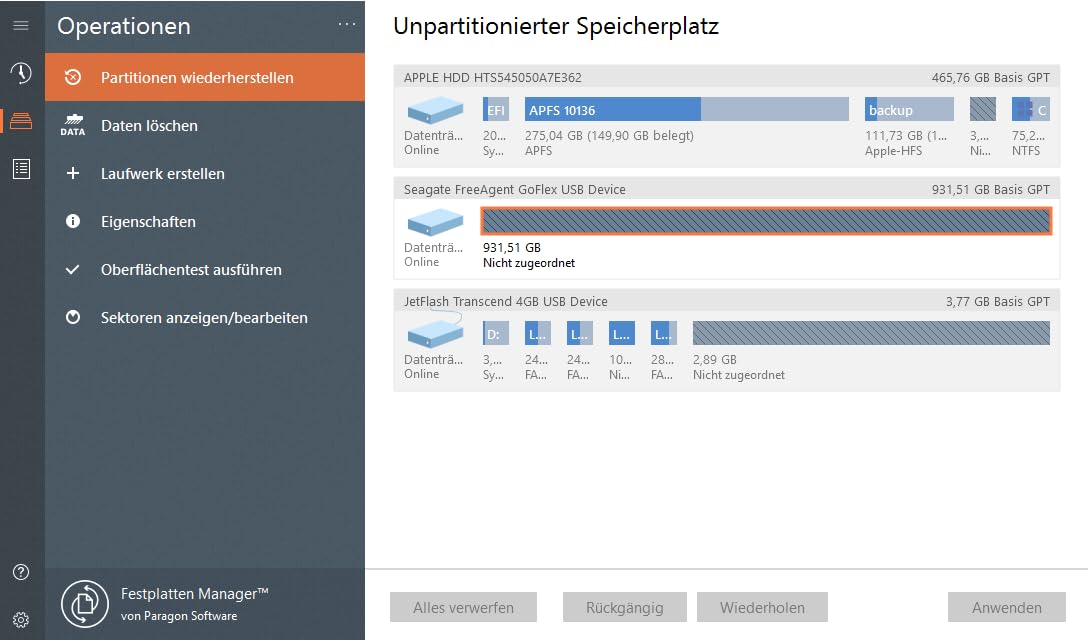Click the Wiederholen button

(762, 607)
